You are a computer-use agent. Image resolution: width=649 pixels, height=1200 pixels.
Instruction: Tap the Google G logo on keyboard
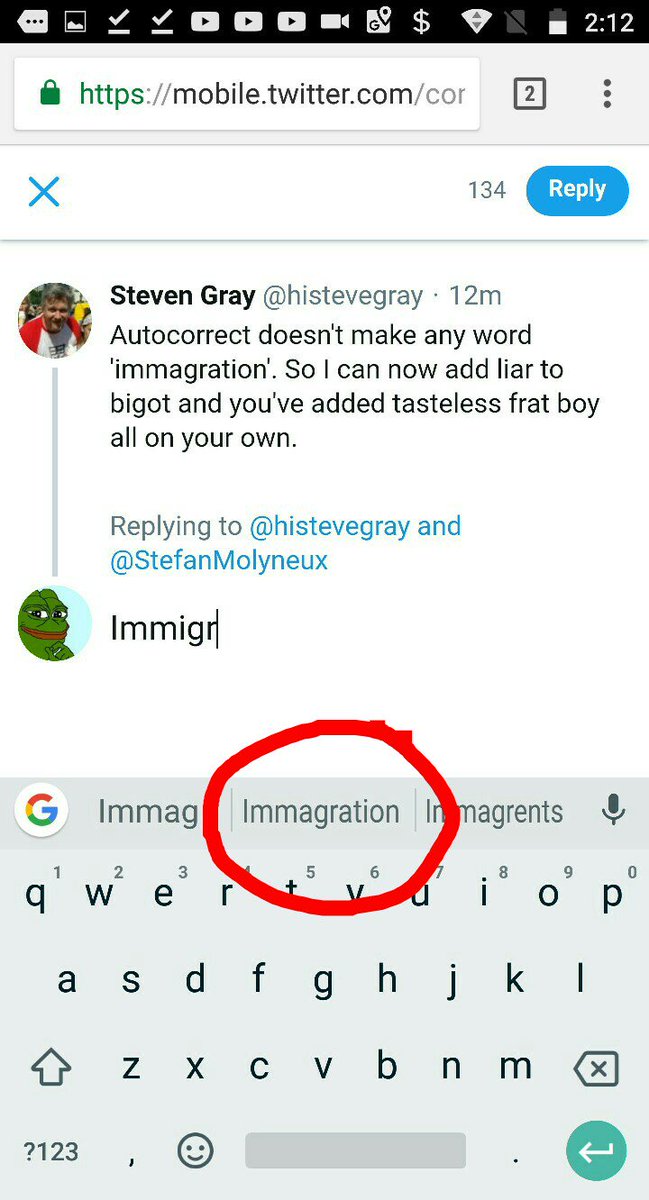(x=41, y=810)
